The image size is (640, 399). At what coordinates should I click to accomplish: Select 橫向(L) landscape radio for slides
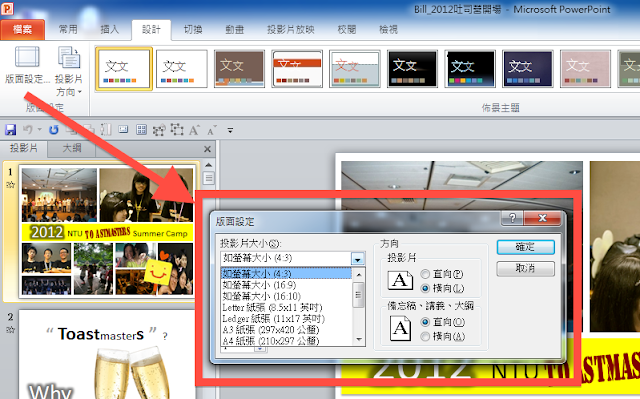pyautogui.click(x=425, y=288)
